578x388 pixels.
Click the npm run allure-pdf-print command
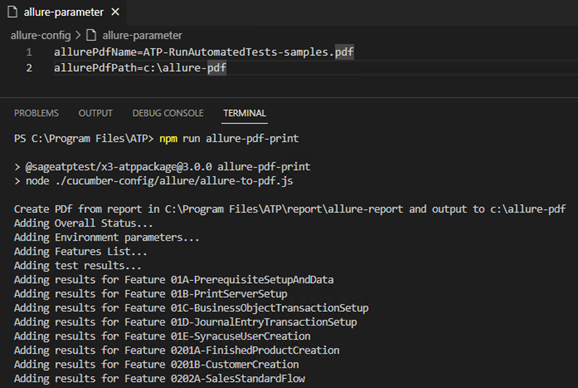(x=229, y=139)
